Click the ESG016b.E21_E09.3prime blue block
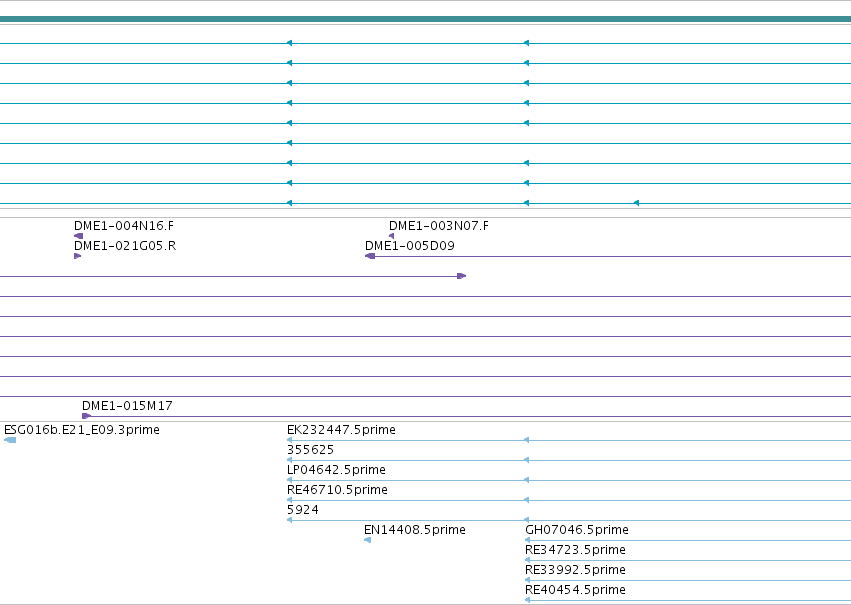 [x=10, y=440]
